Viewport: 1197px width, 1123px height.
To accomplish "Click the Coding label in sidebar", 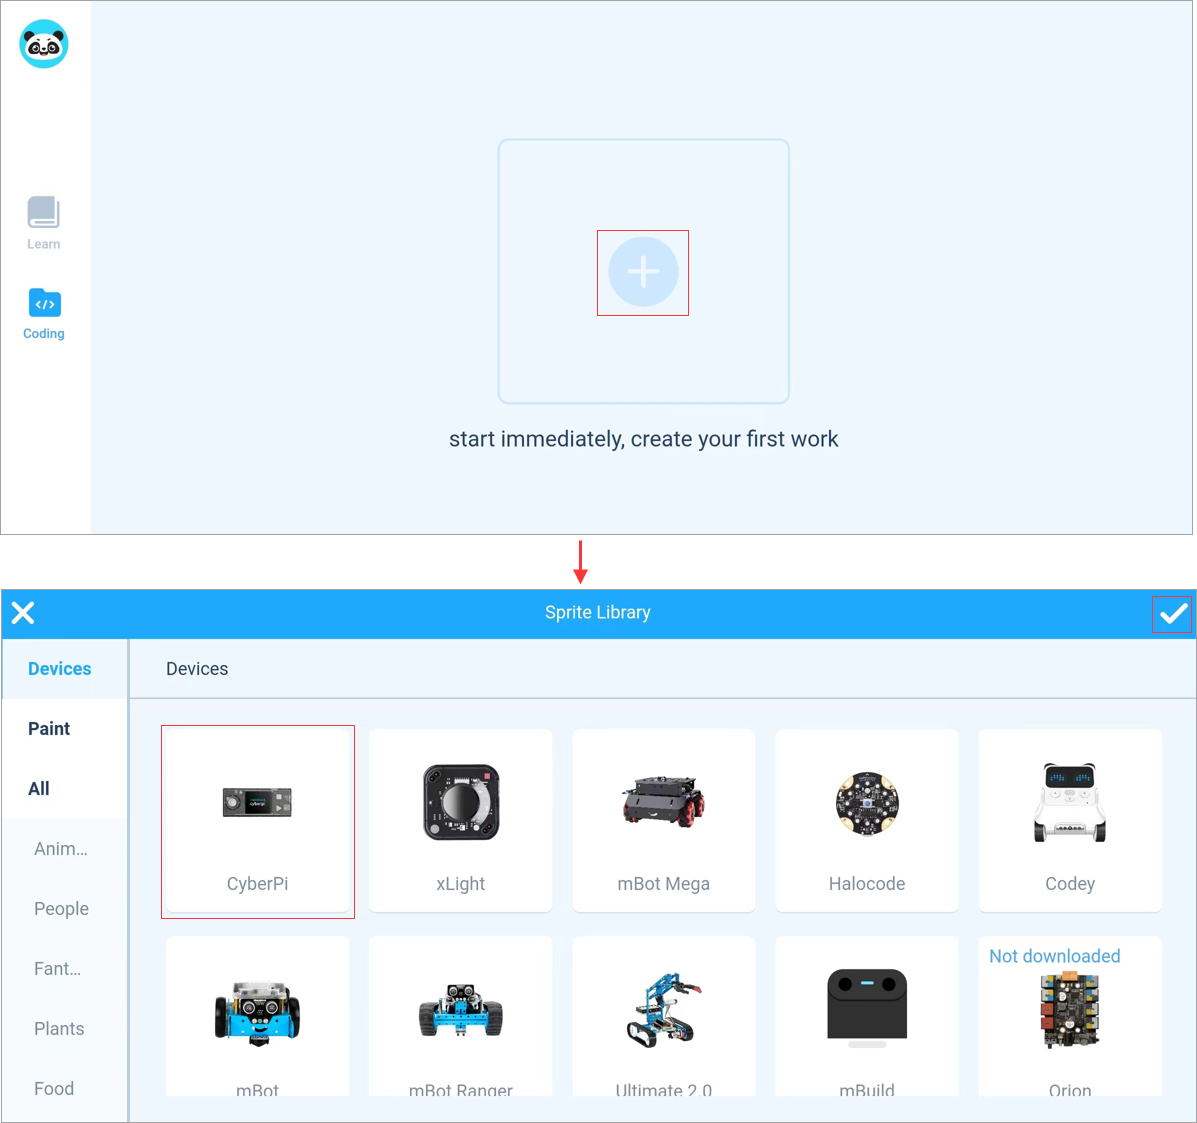I will coord(44,334).
